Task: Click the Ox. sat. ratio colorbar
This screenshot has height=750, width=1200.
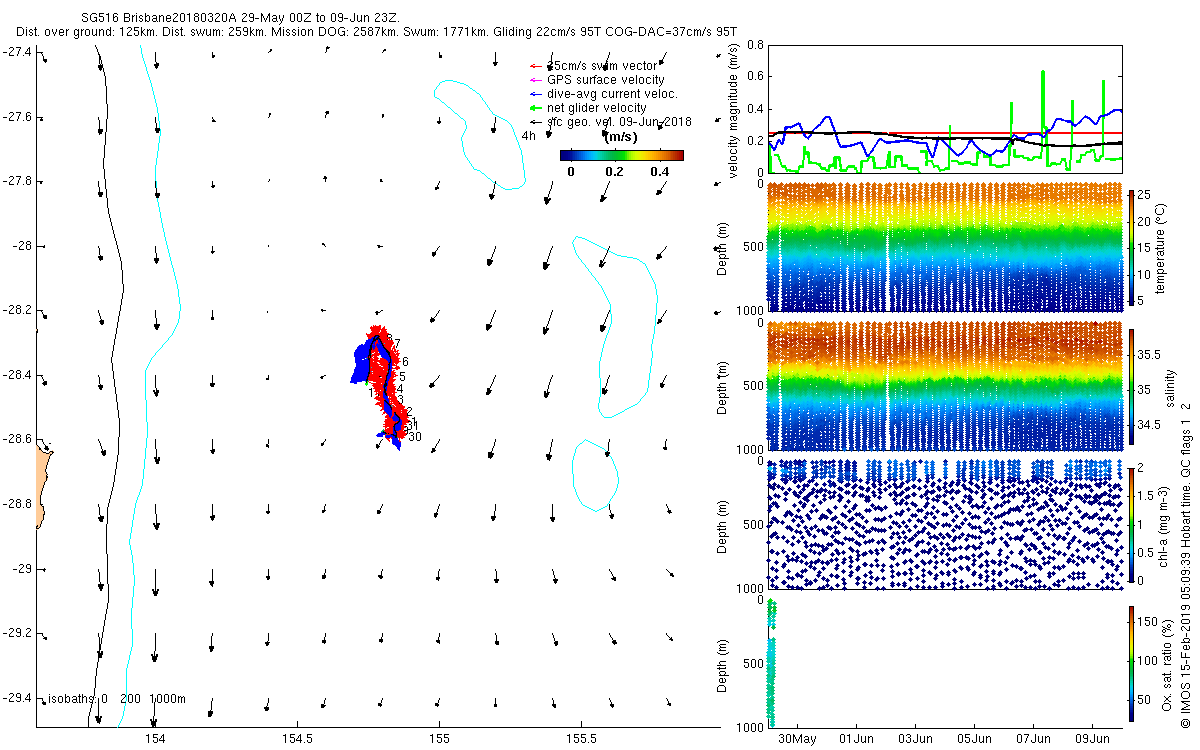Action: click(x=1132, y=663)
